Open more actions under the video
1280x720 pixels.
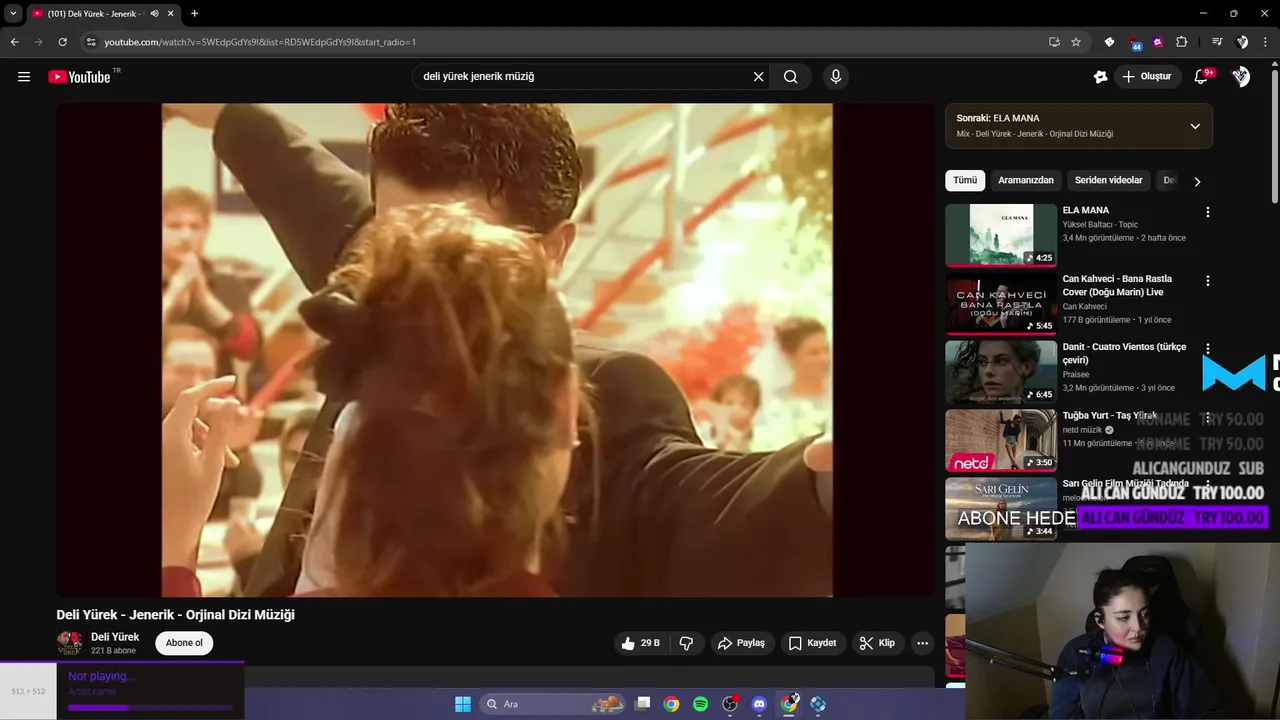tap(922, 643)
